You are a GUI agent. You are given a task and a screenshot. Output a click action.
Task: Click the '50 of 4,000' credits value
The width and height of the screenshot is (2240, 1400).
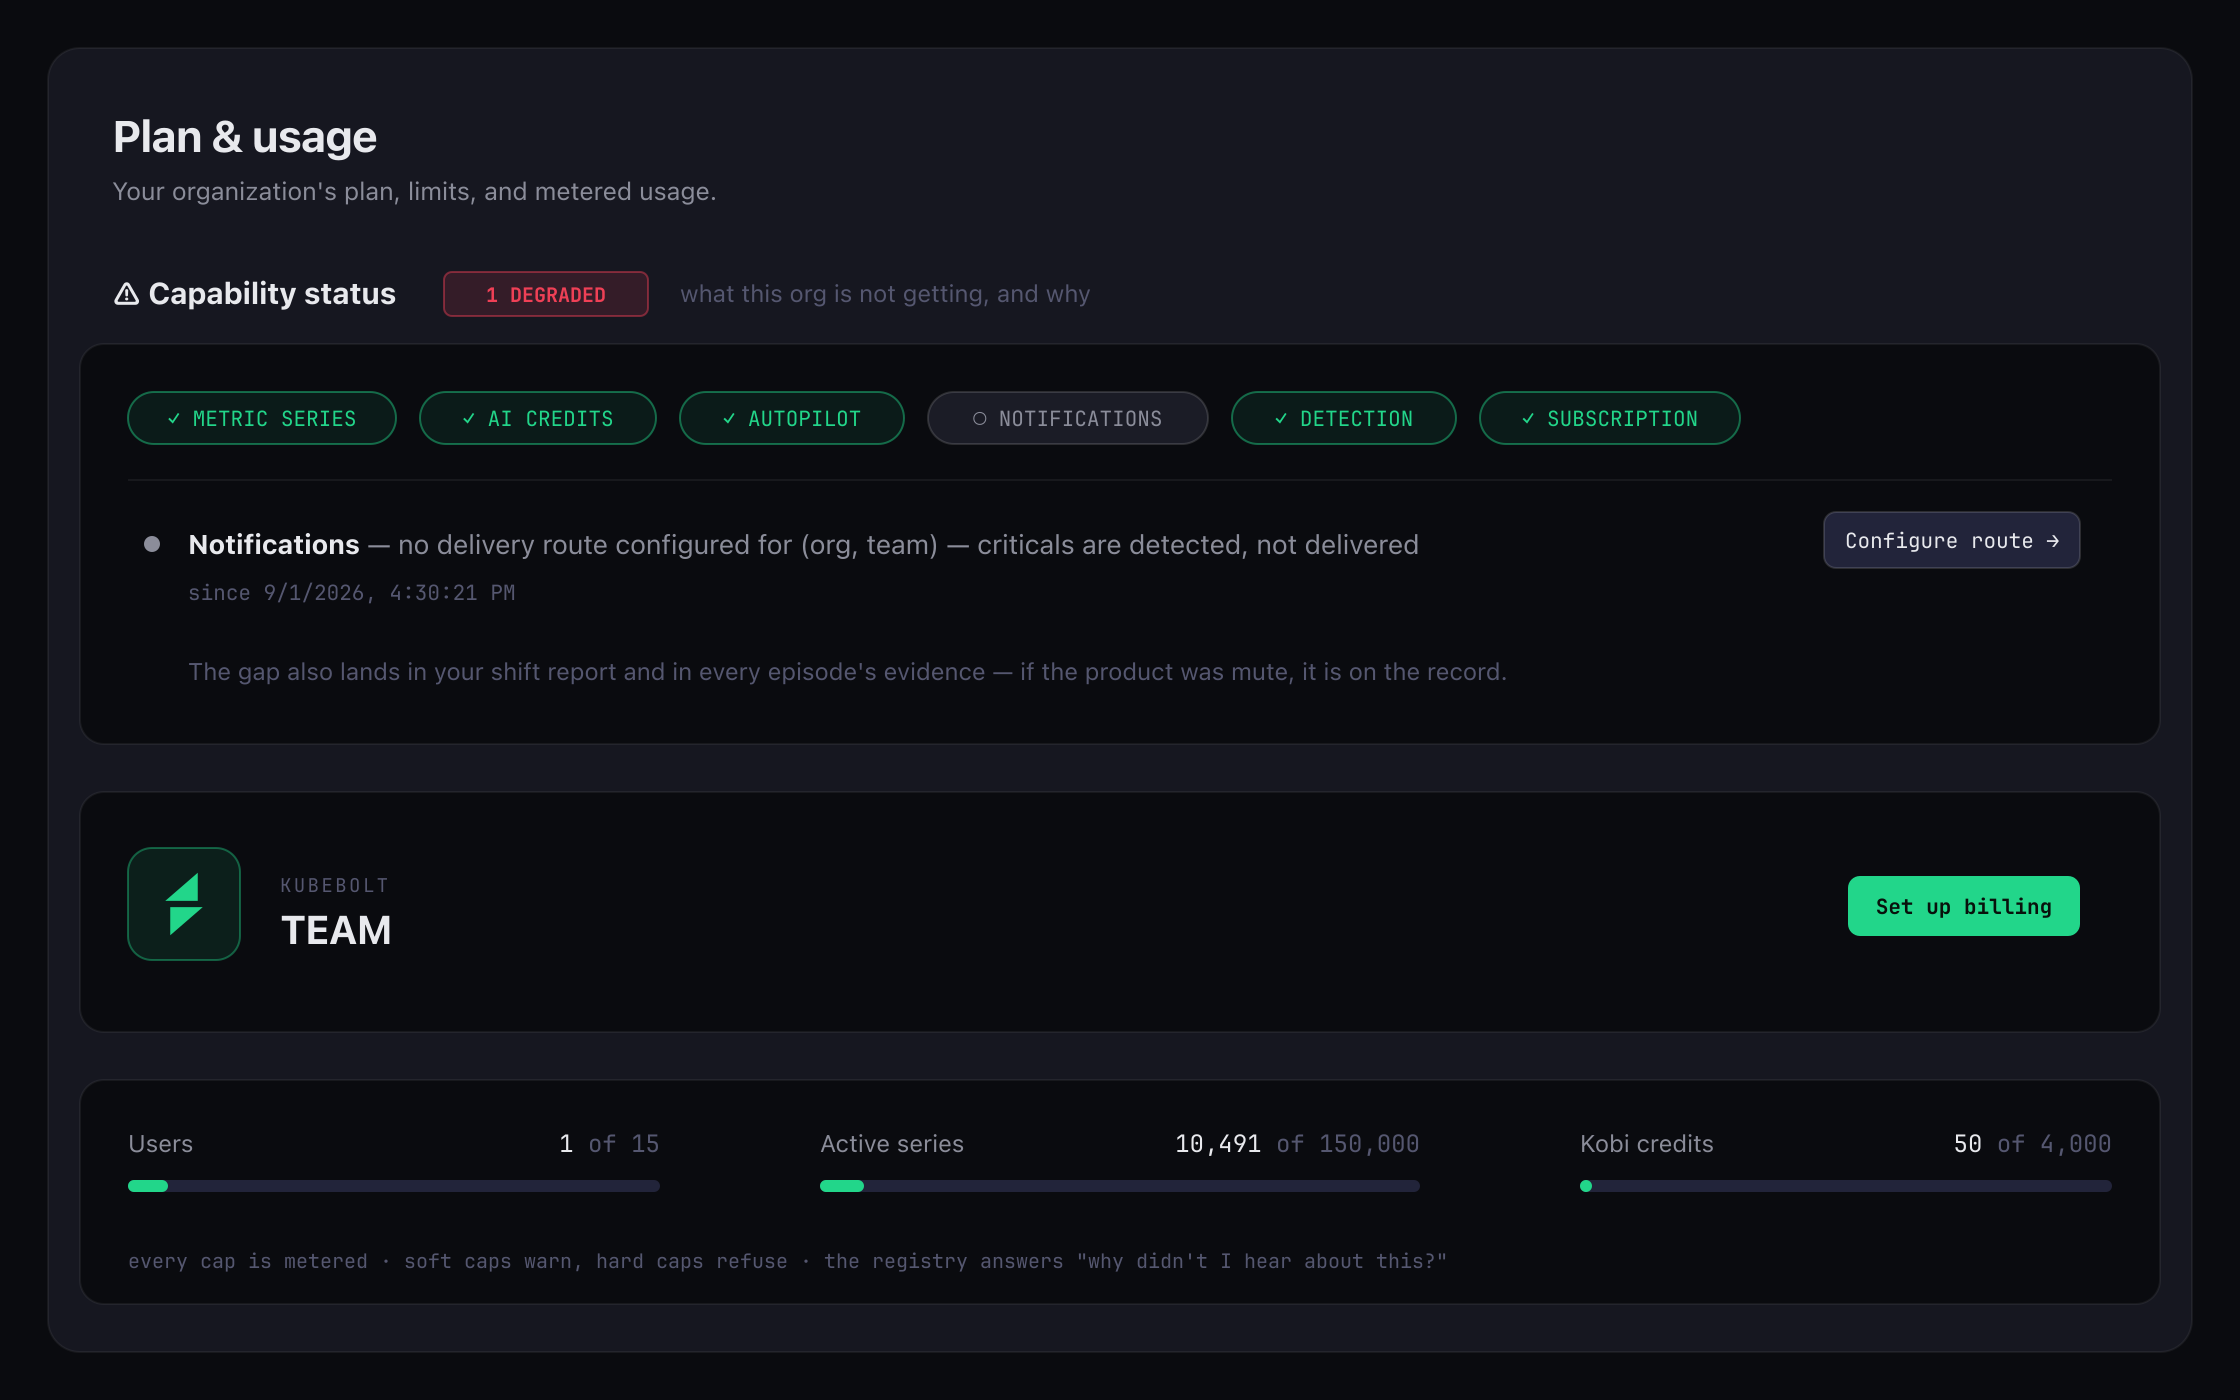tap(2032, 1144)
